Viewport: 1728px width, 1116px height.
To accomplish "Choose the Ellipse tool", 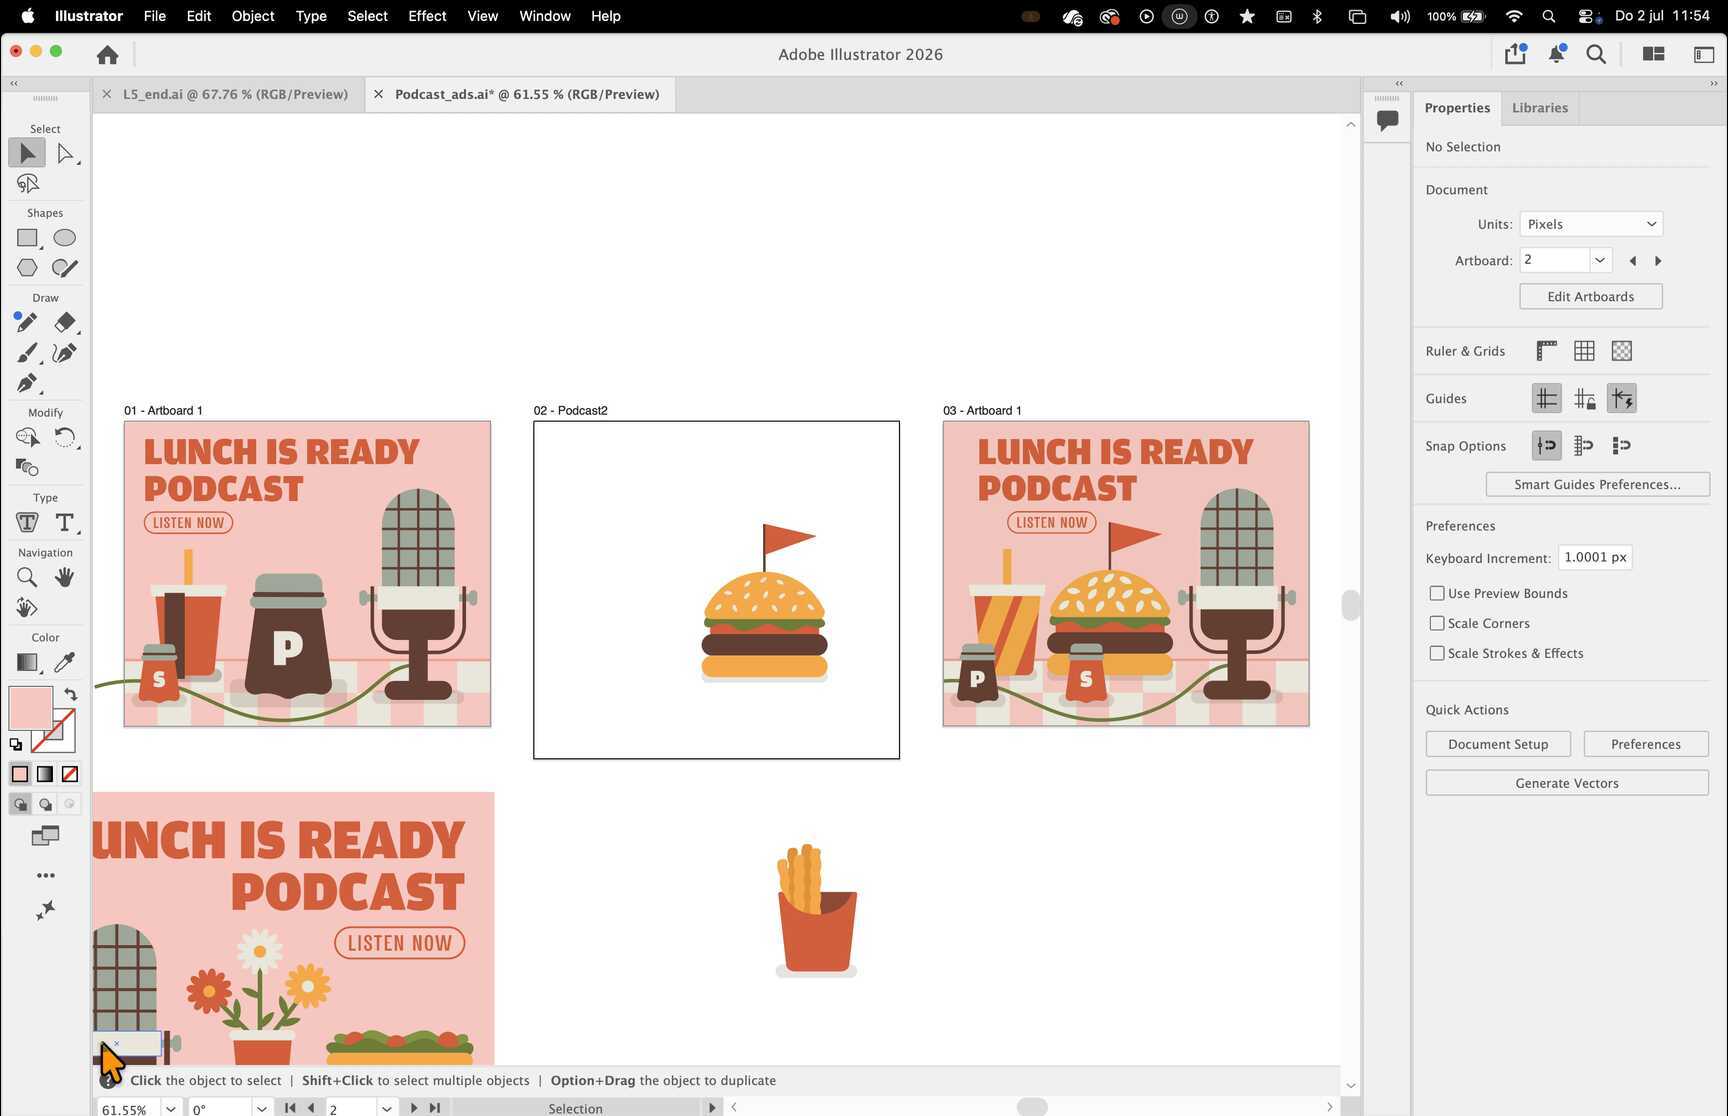I will point(64,238).
